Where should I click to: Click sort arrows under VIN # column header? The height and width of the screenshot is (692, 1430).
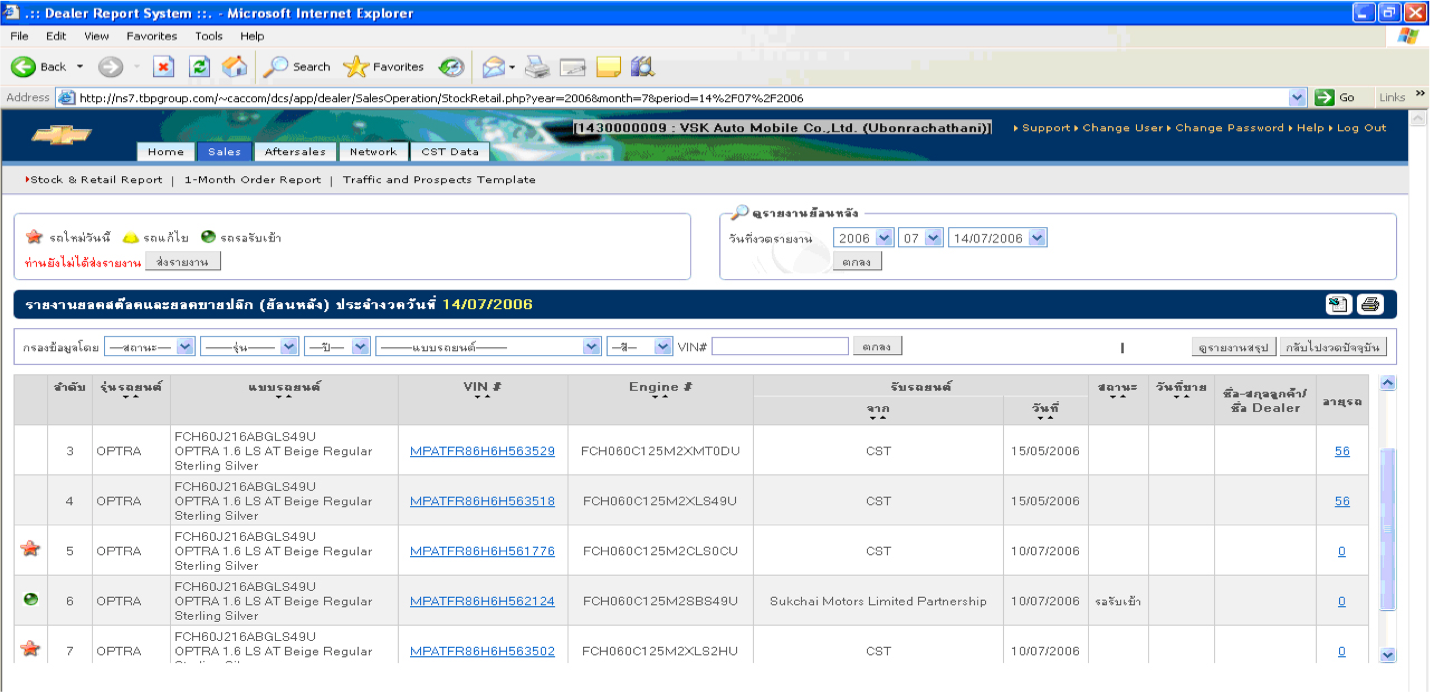pyautogui.click(x=483, y=397)
